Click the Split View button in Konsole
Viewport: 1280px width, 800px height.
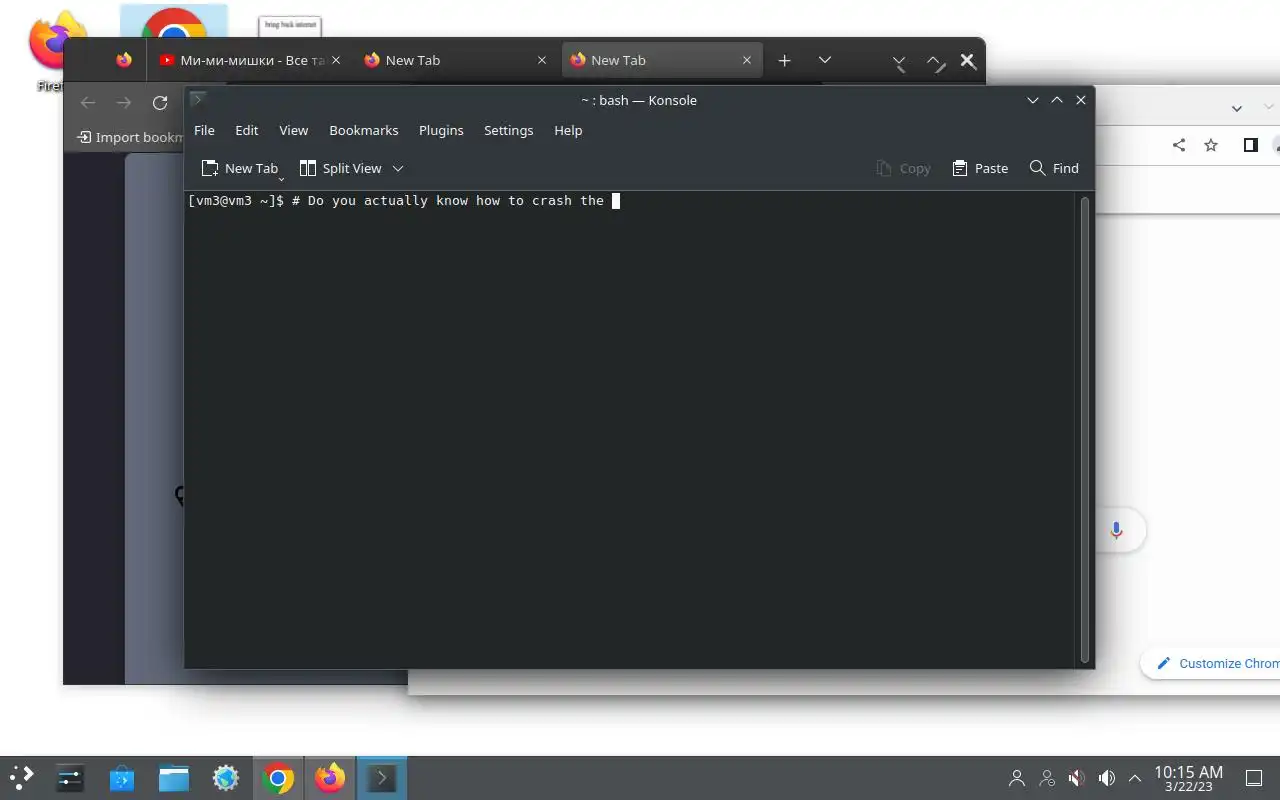click(x=340, y=168)
